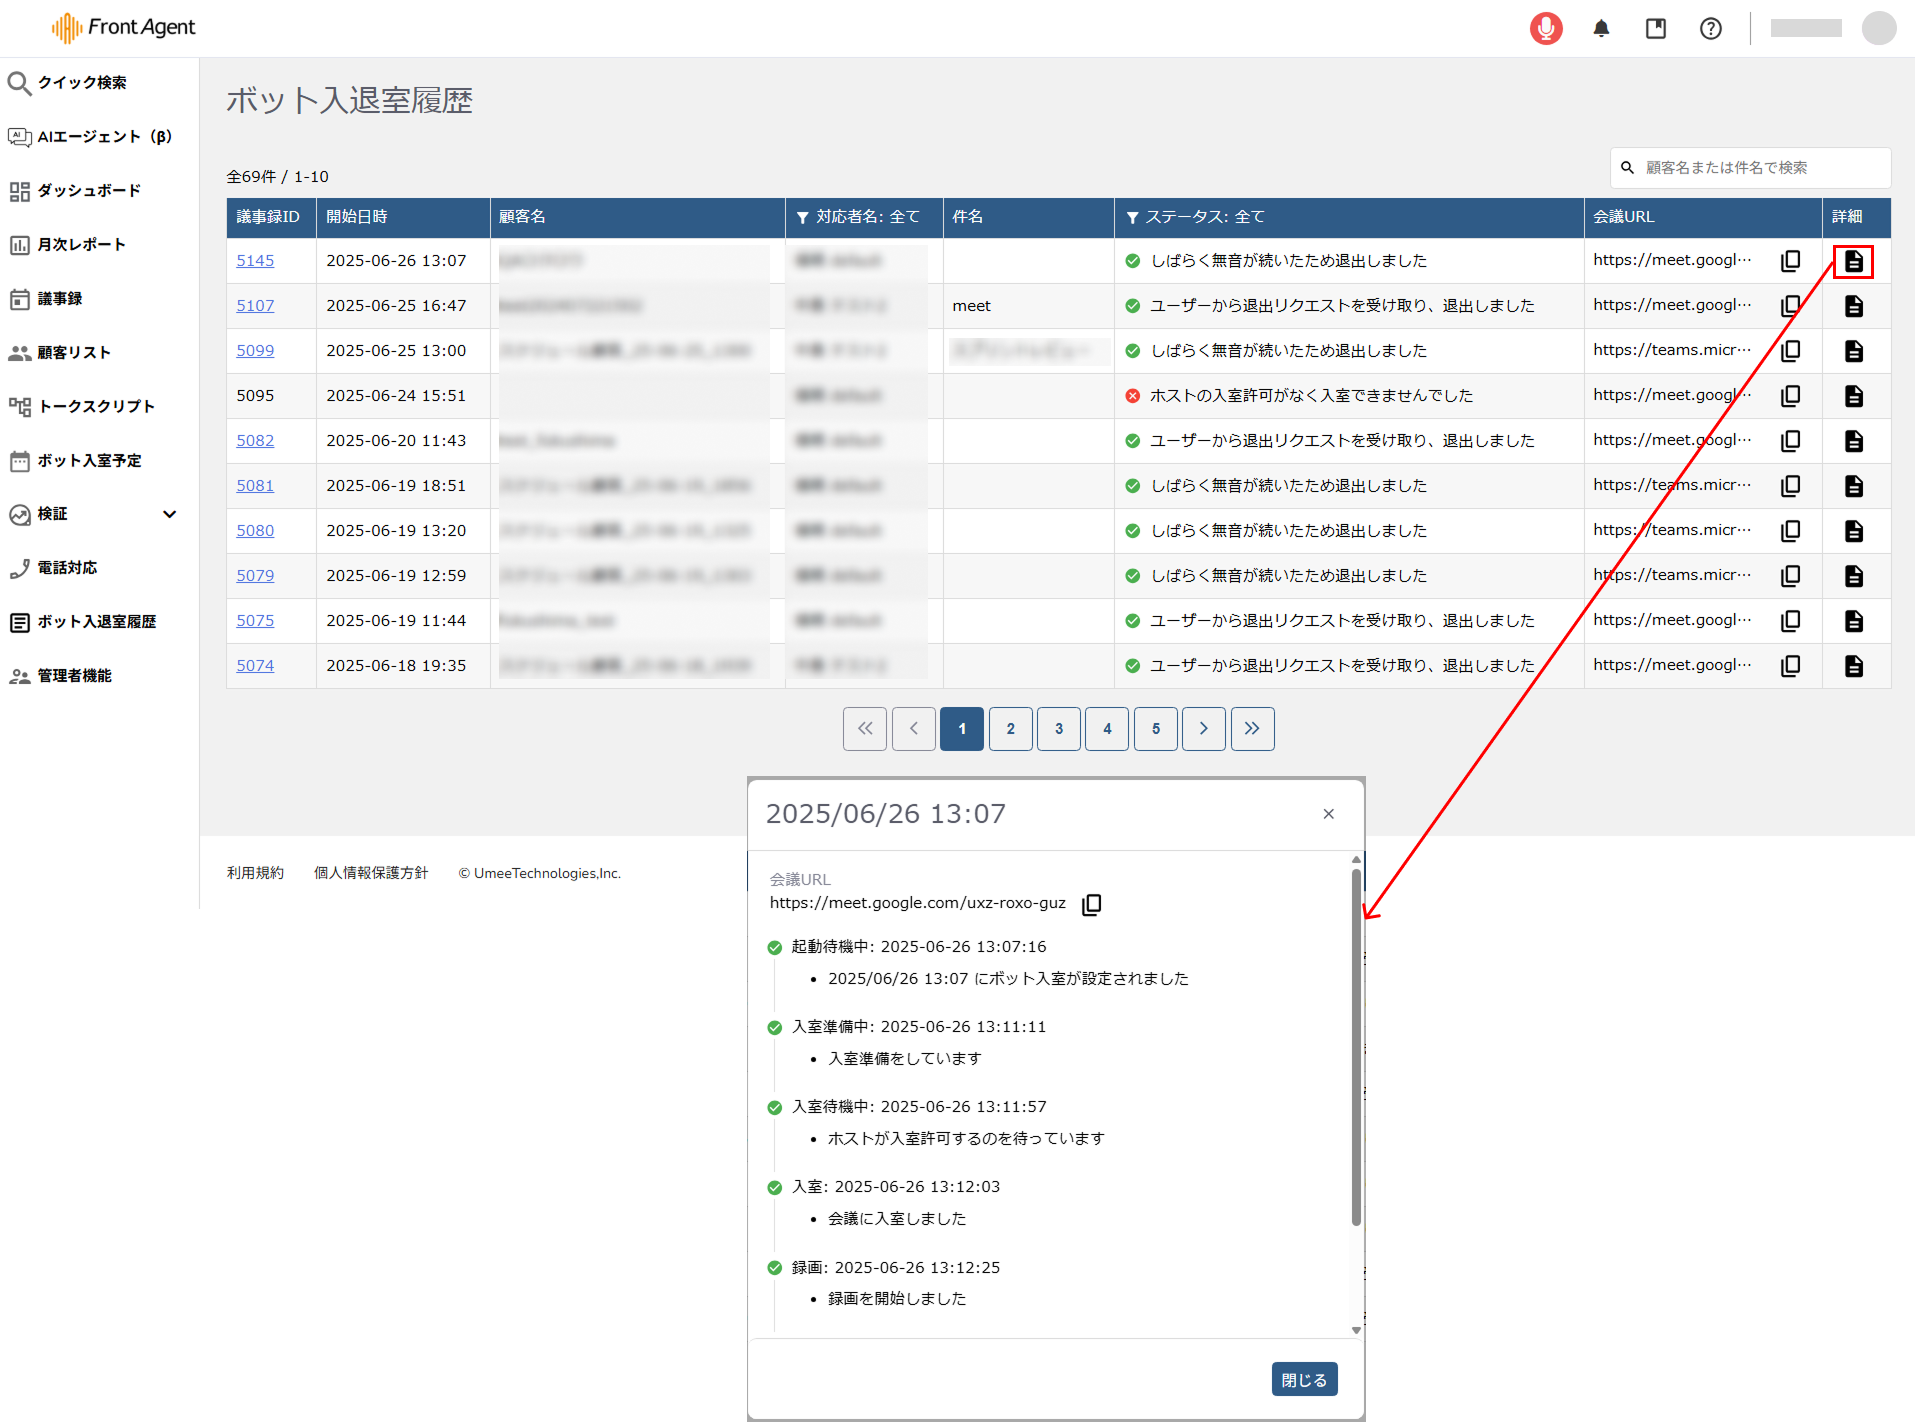Open detail document icon for record 5145

tap(1853, 261)
